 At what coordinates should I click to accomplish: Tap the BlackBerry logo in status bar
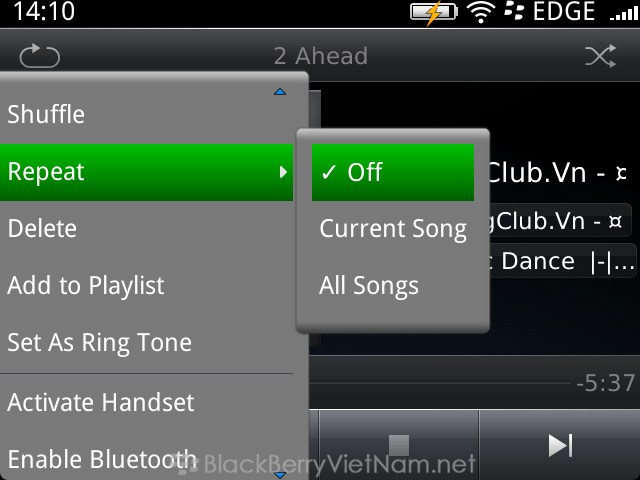tap(513, 11)
